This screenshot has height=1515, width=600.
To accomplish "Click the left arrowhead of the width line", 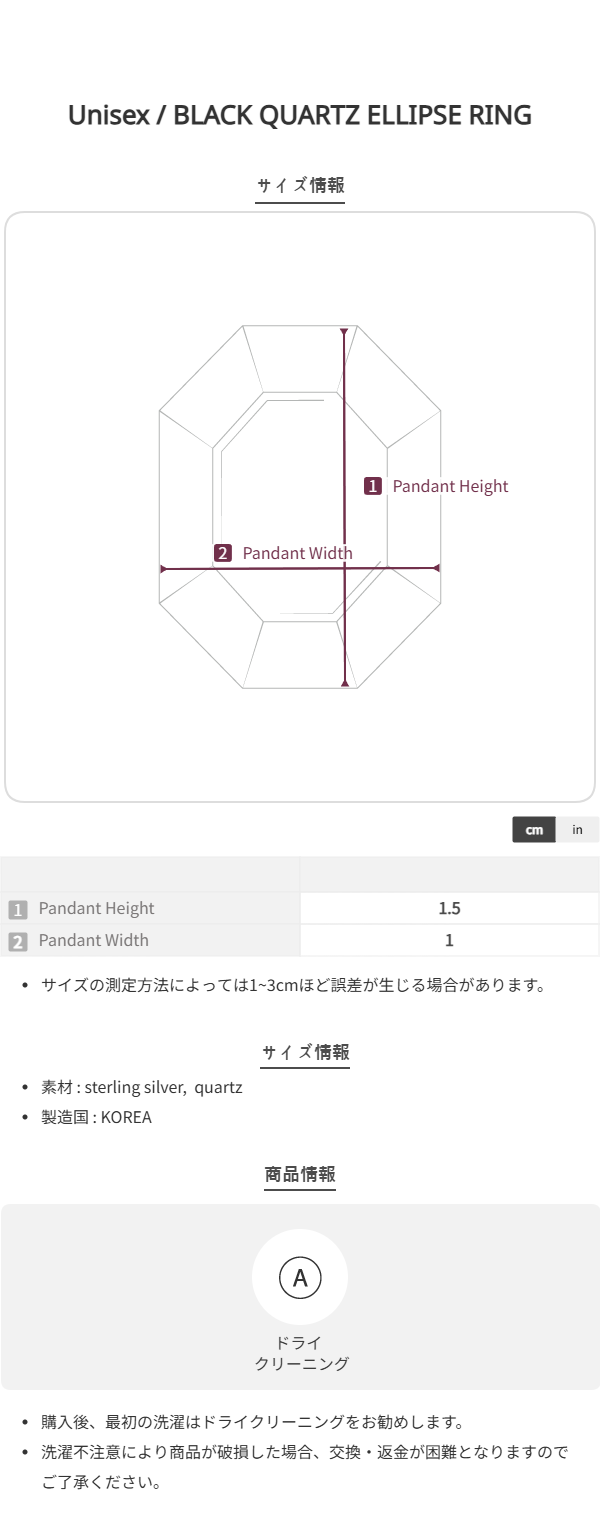I will 163,569.
